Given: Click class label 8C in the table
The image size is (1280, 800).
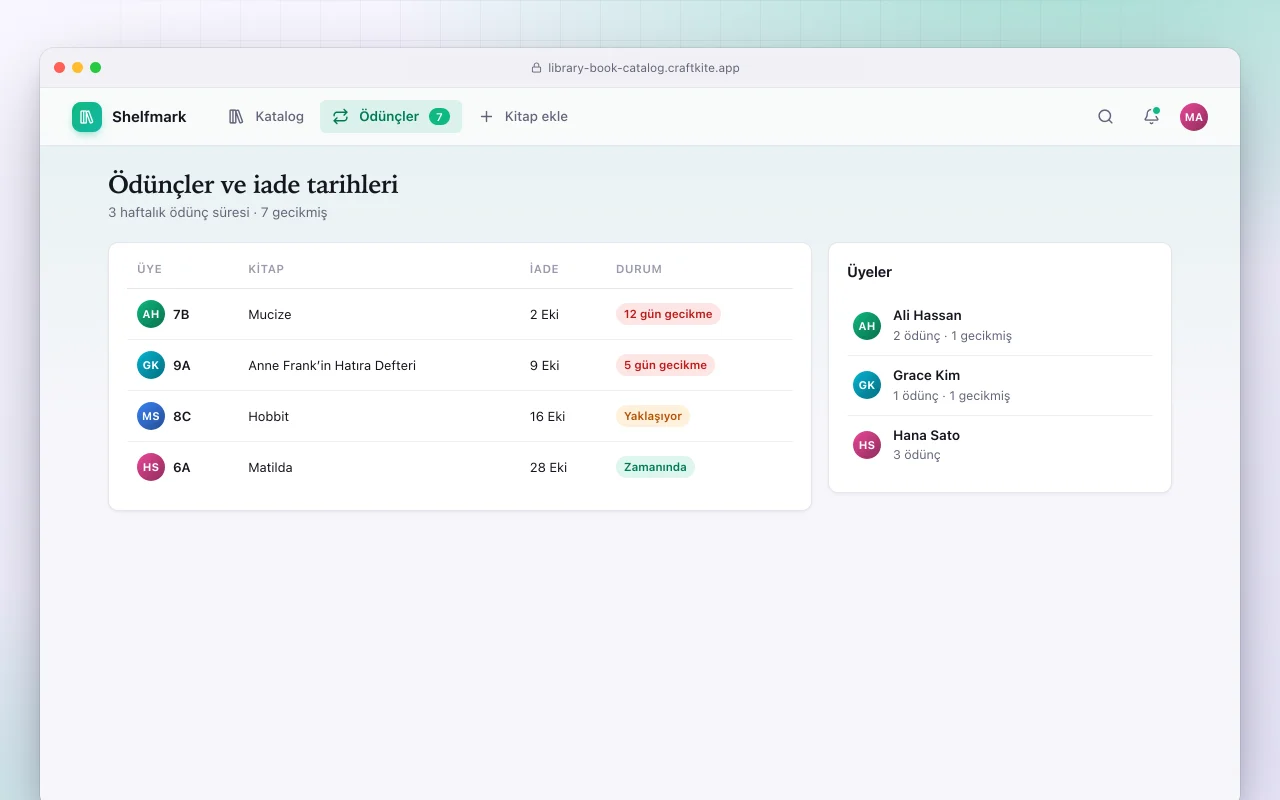Looking at the screenshot, I should coord(182,416).
